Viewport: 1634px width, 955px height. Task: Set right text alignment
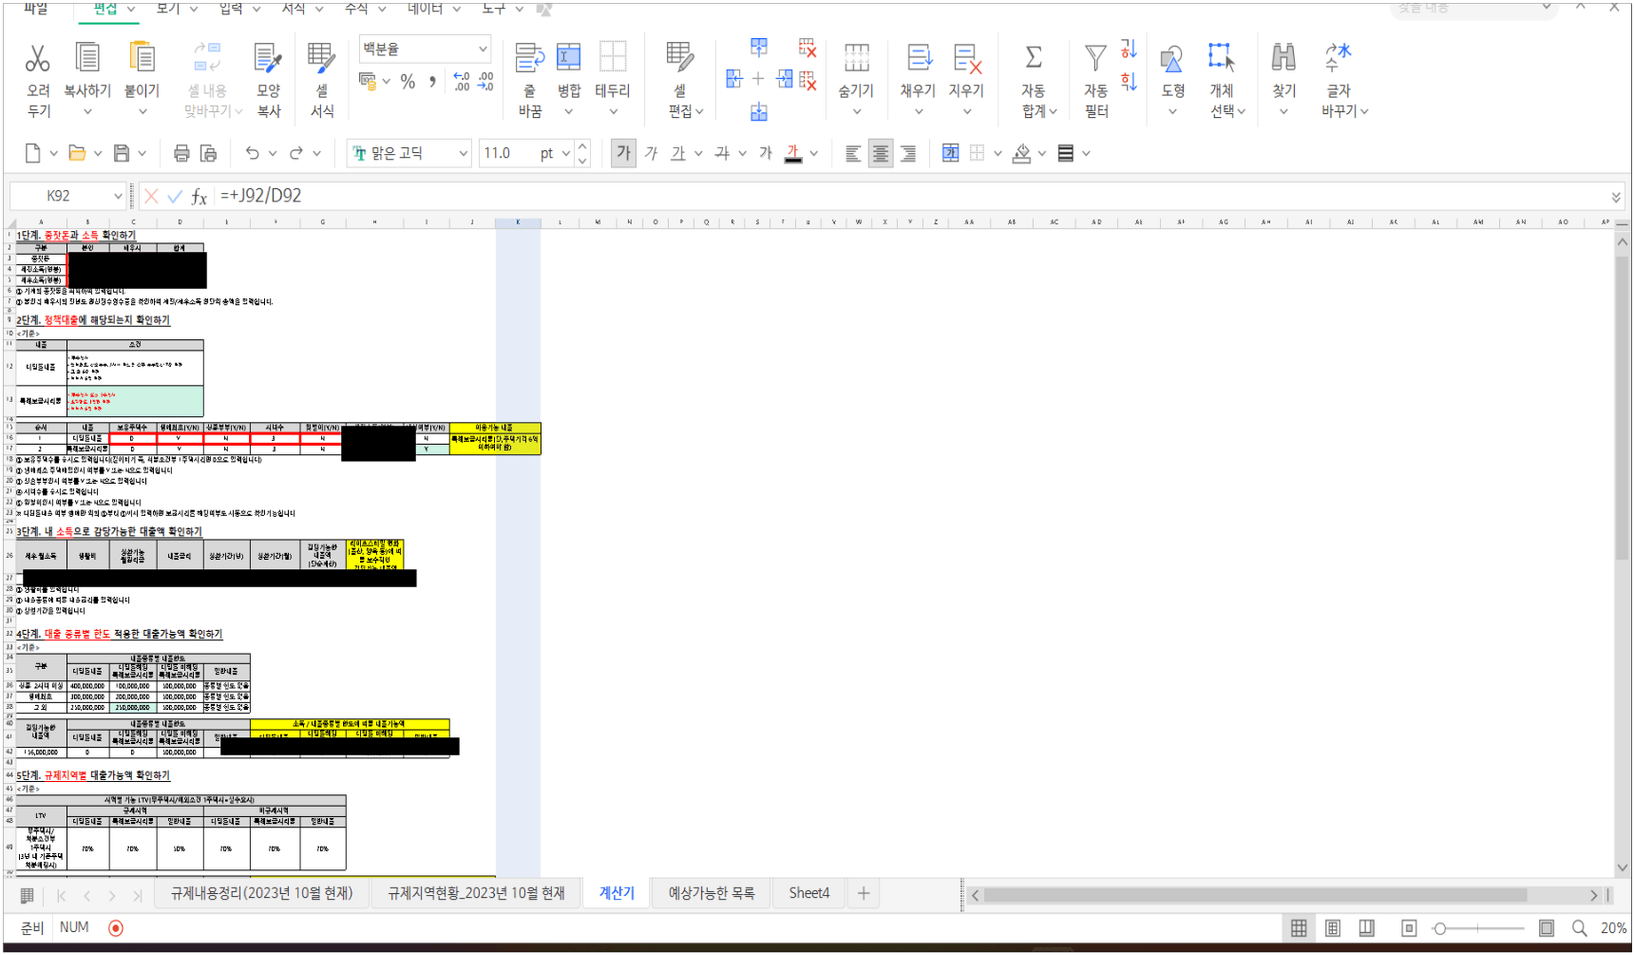click(x=908, y=153)
